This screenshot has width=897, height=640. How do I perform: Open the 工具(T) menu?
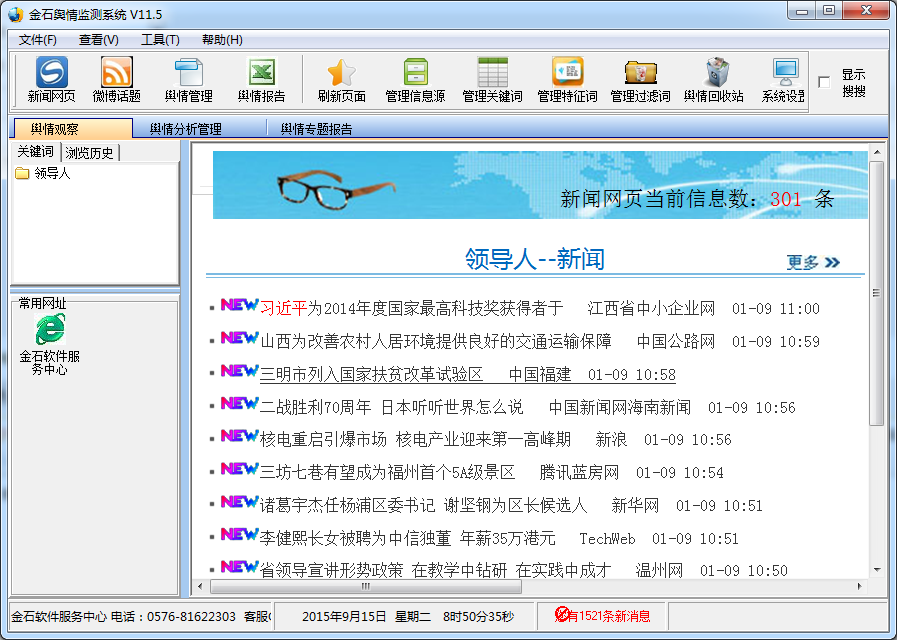tap(160, 40)
